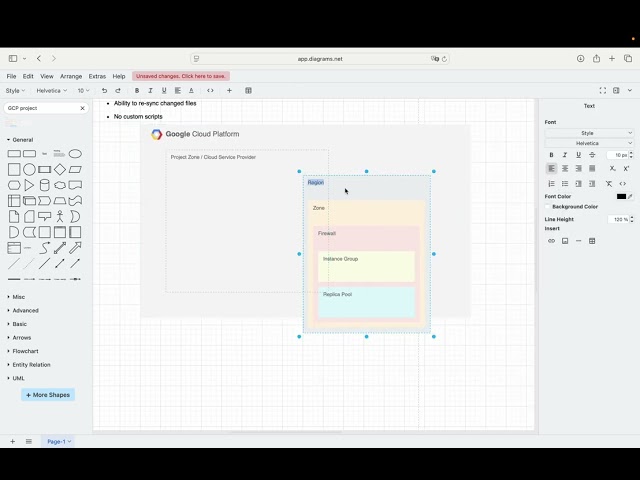
Task: Select the cloud shape in General
Action: point(60,185)
